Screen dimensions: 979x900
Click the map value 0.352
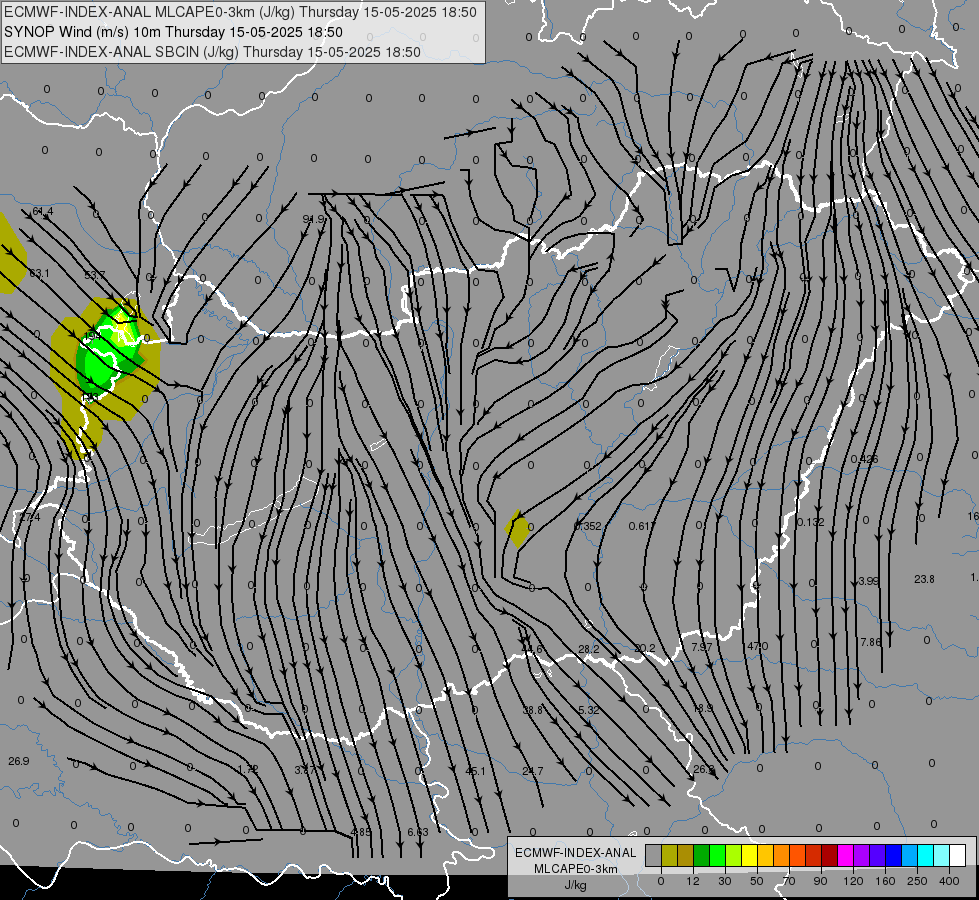[x=588, y=526]
